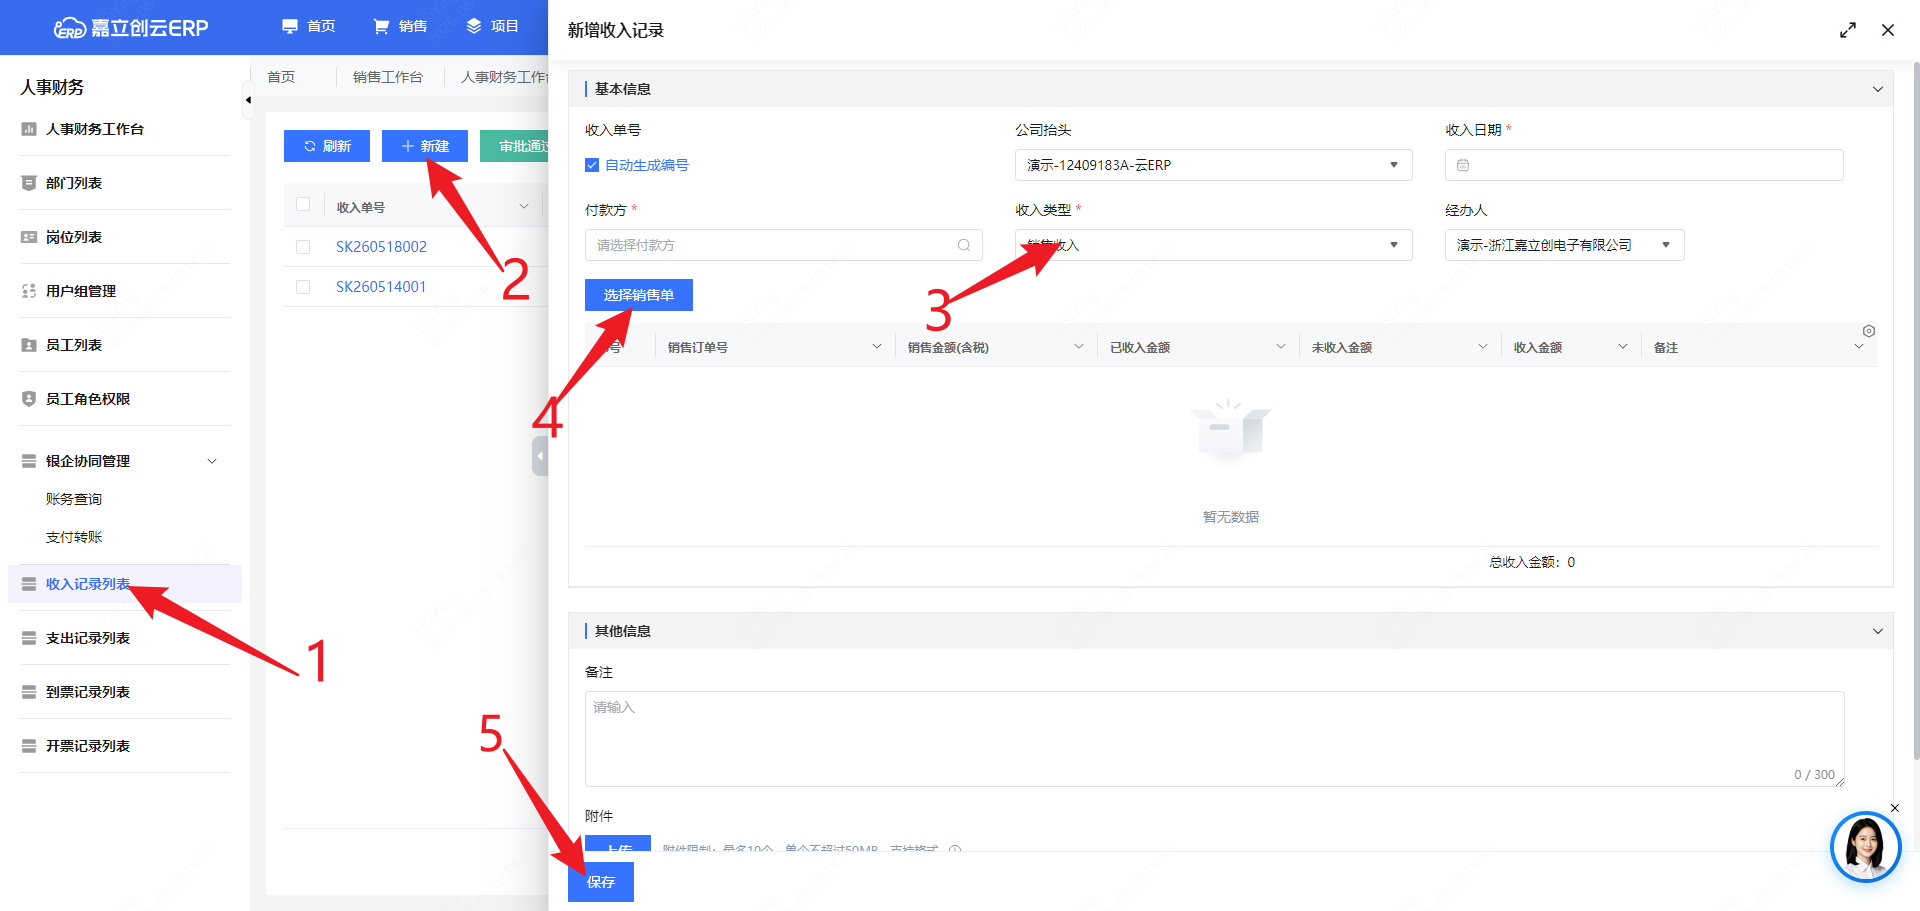Click the 备注 text area

(1214, 739)
